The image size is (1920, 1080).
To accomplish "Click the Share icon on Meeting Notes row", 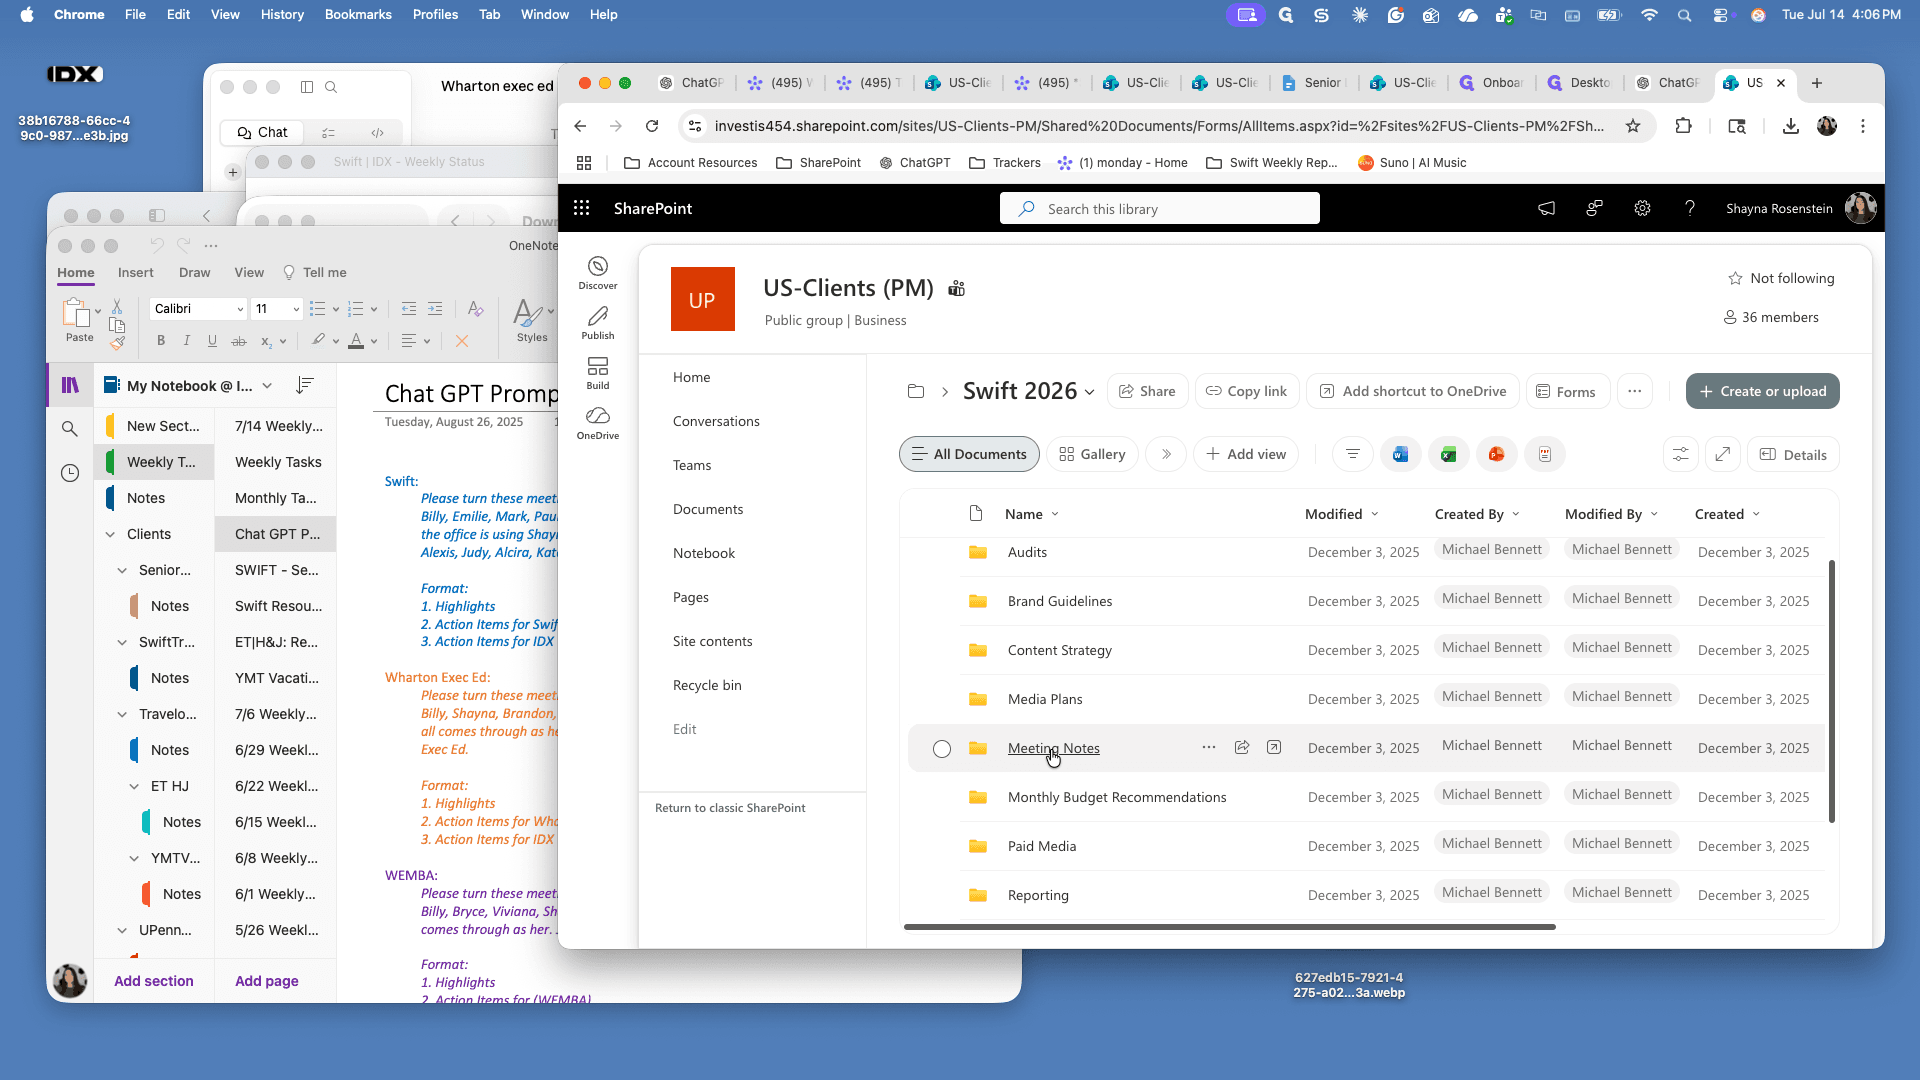I will pyautogui.click(x=1241, y=747).
